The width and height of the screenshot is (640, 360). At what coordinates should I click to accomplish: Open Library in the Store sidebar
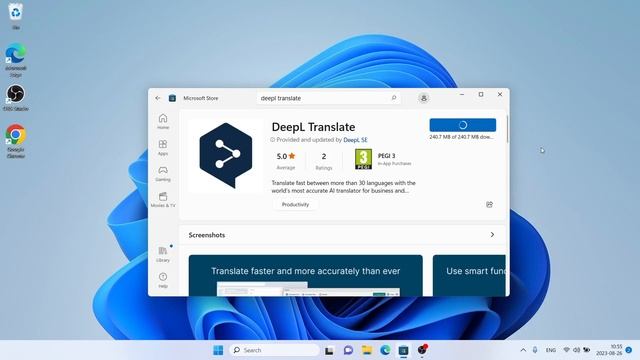tap(163, 254)
